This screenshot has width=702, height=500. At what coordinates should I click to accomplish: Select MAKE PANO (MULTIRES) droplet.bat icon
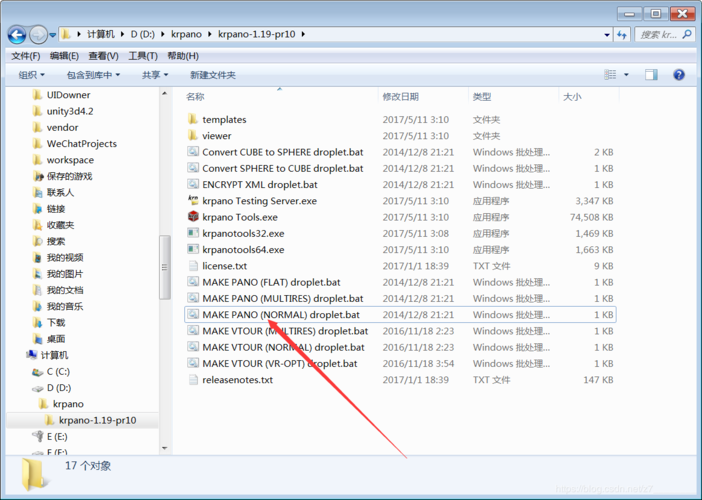click(x=193, y=298)
